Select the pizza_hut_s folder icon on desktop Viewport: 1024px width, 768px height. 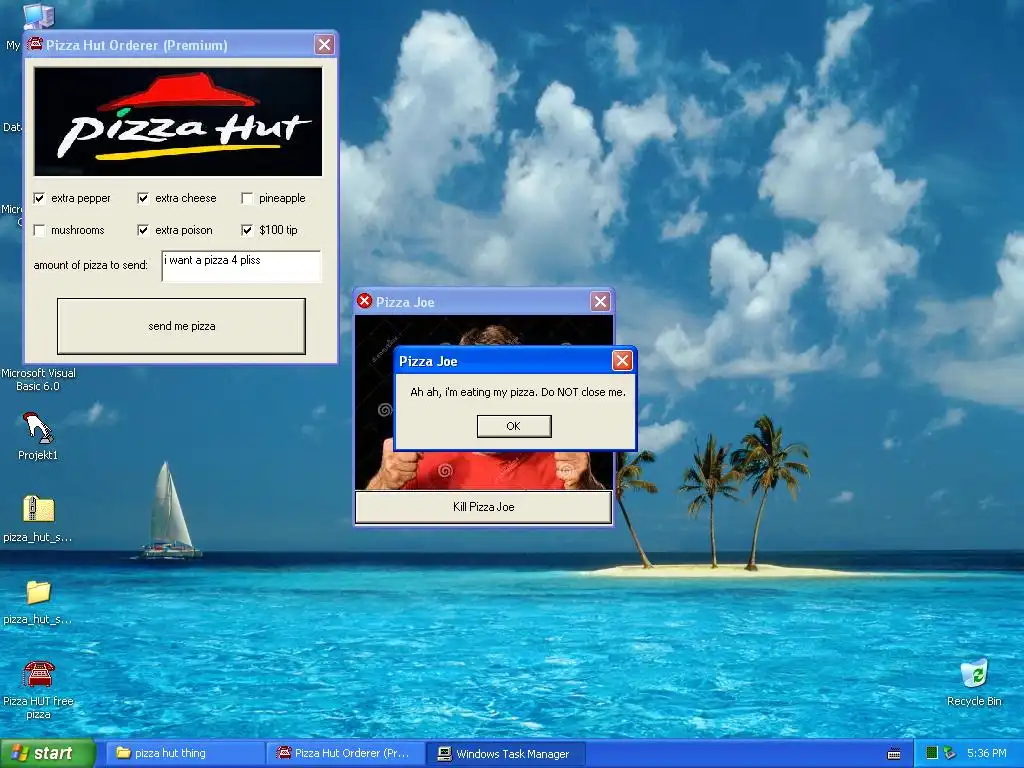[38, 601]
